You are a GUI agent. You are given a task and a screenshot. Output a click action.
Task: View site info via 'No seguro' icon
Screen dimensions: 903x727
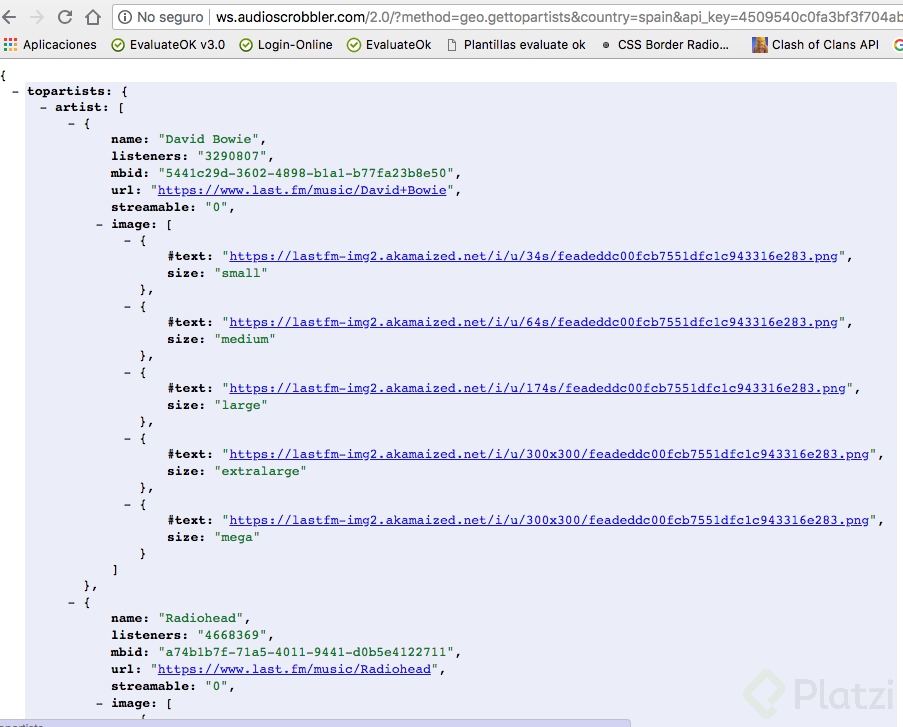[124, 17]
